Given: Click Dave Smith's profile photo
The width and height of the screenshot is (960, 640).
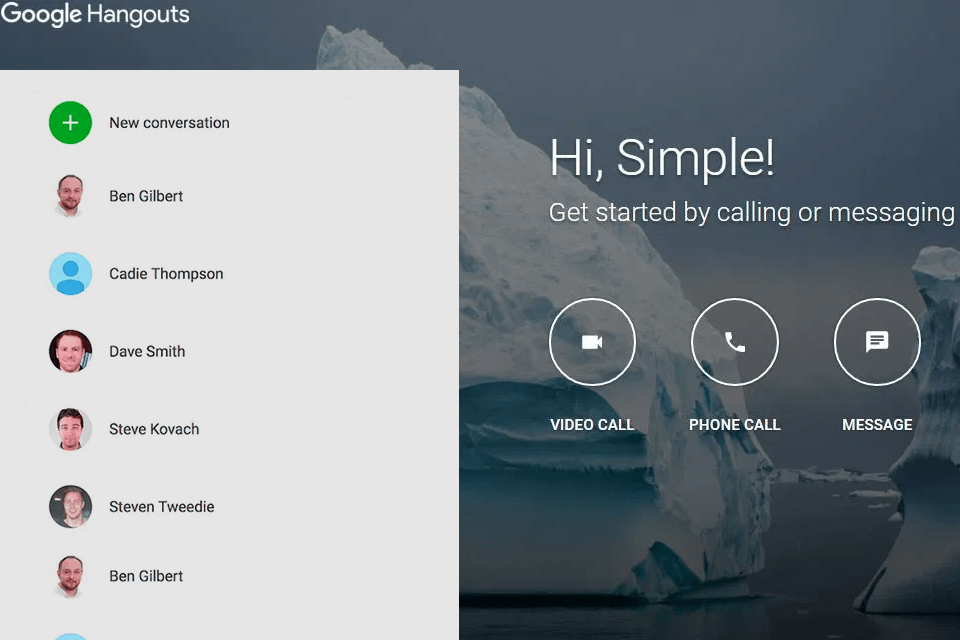Looking at the screenshot, I should [70, 352].
